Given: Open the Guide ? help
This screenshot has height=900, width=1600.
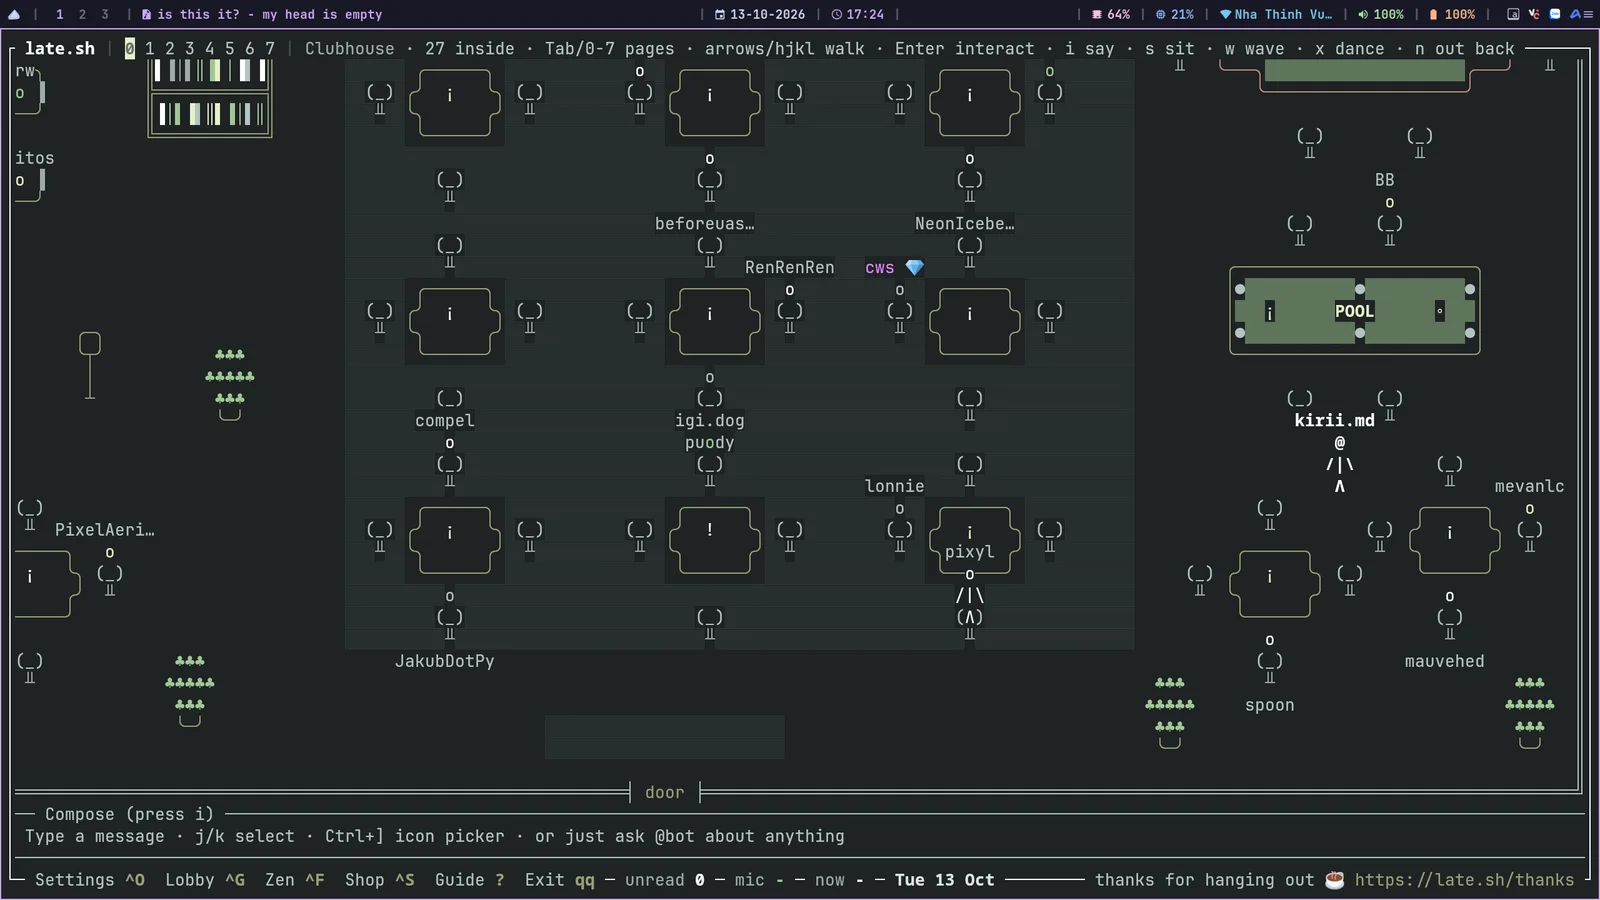Looking at the screenshot, I should (x=470, y=880).
